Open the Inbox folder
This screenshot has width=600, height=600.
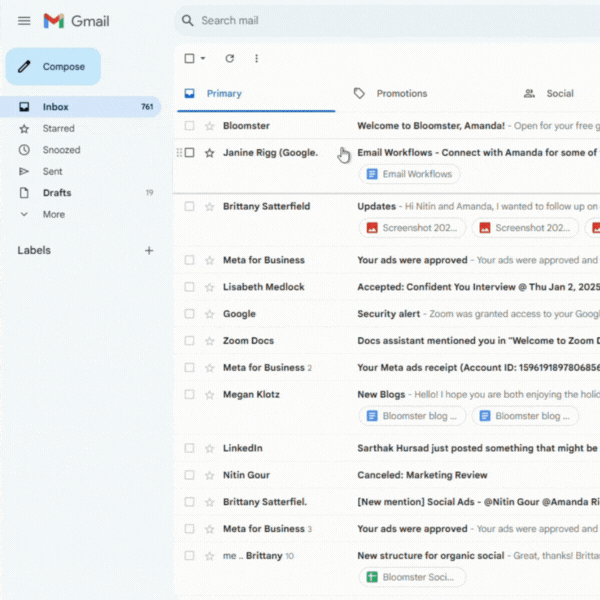click(80, 107)
